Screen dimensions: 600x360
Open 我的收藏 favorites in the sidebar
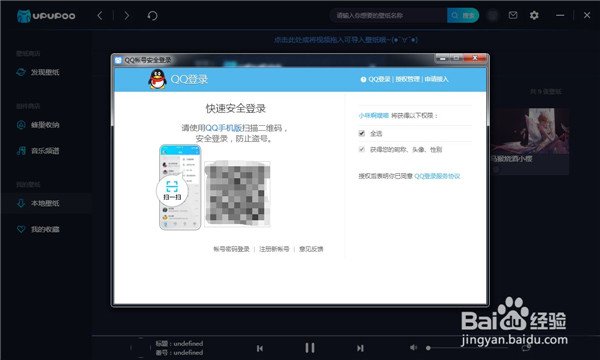[46, 229]
